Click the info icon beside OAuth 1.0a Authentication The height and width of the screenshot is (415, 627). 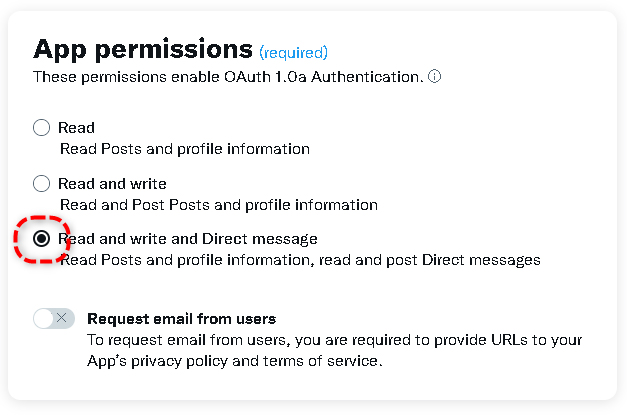(434, 76)
